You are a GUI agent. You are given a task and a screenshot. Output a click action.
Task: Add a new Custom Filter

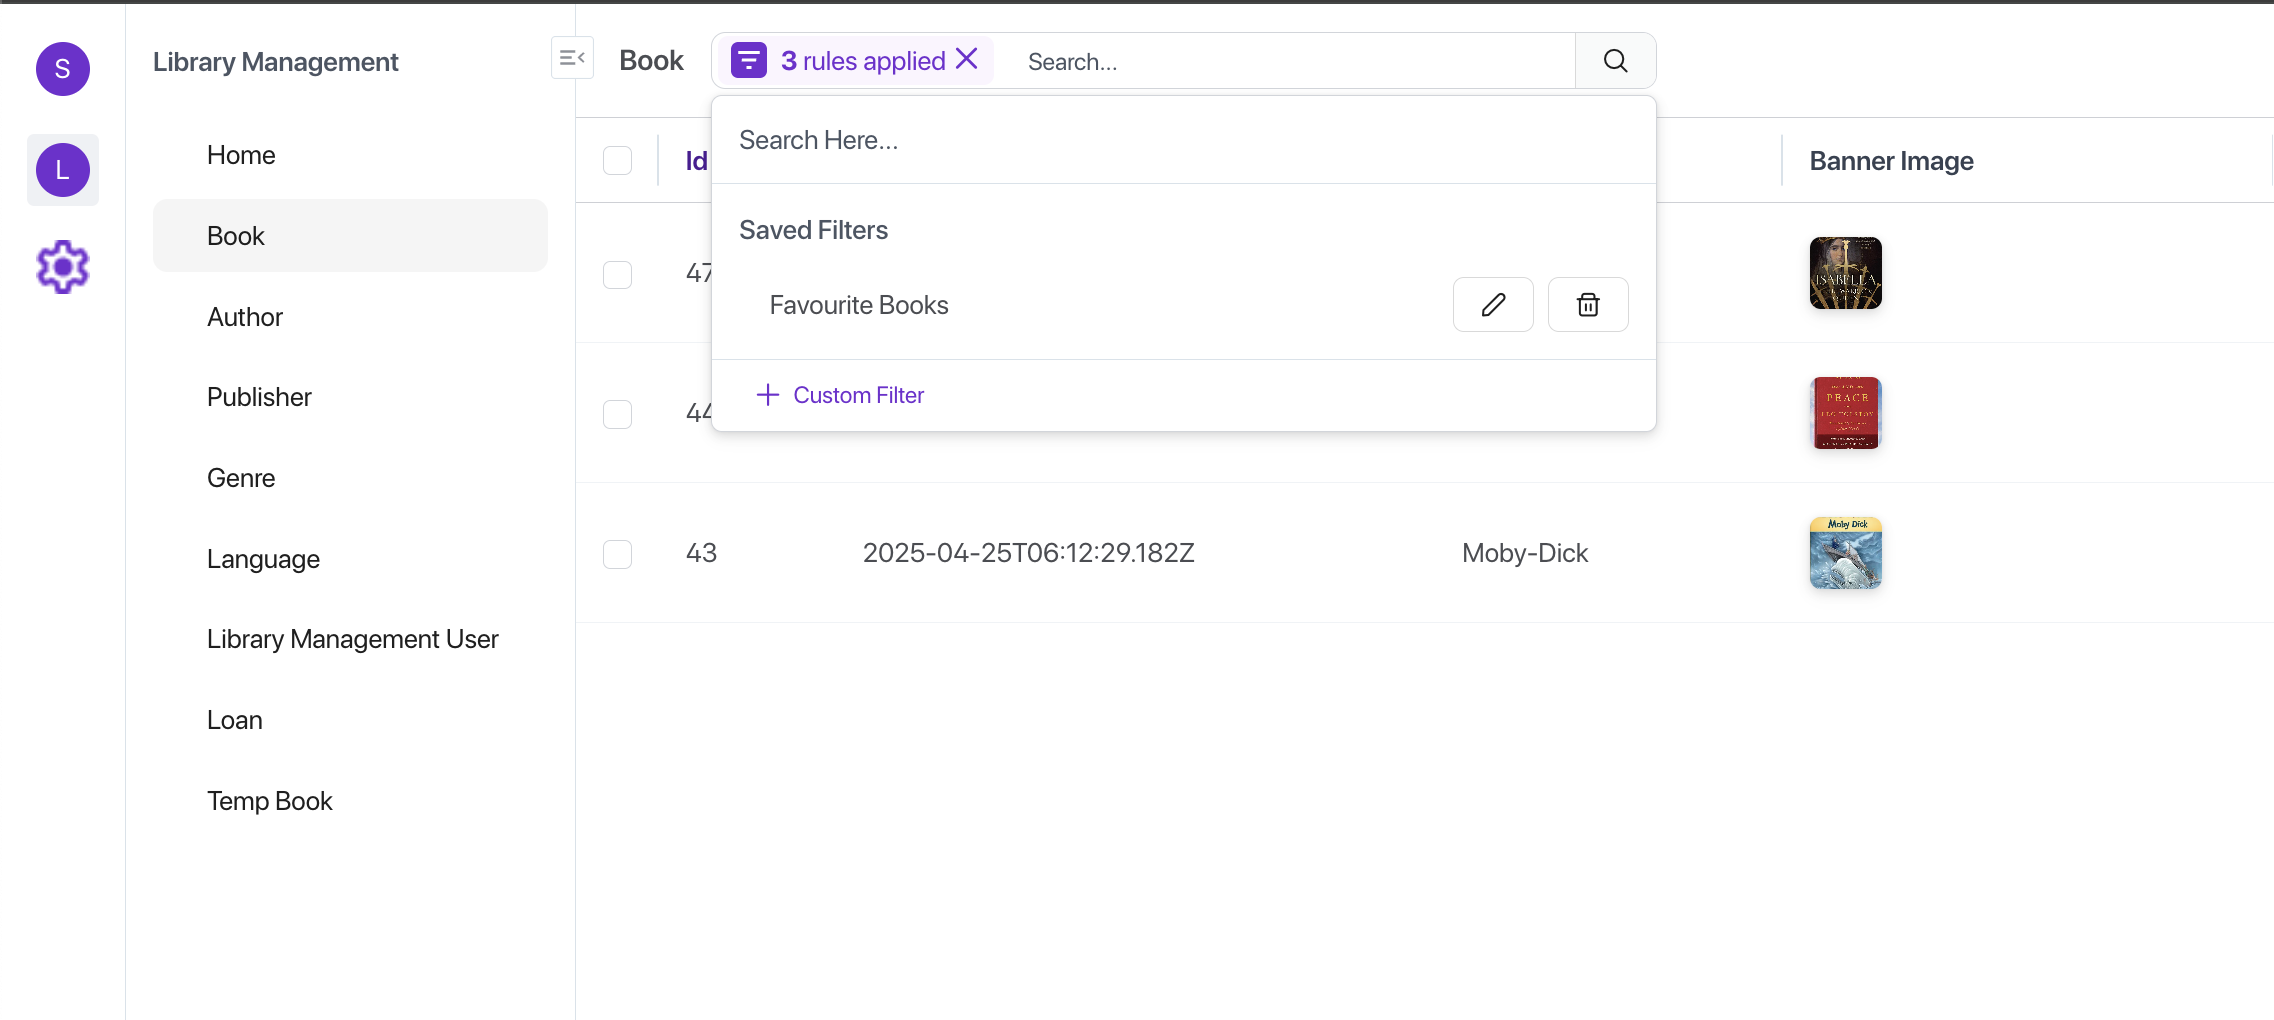click(x=840, y=395)
